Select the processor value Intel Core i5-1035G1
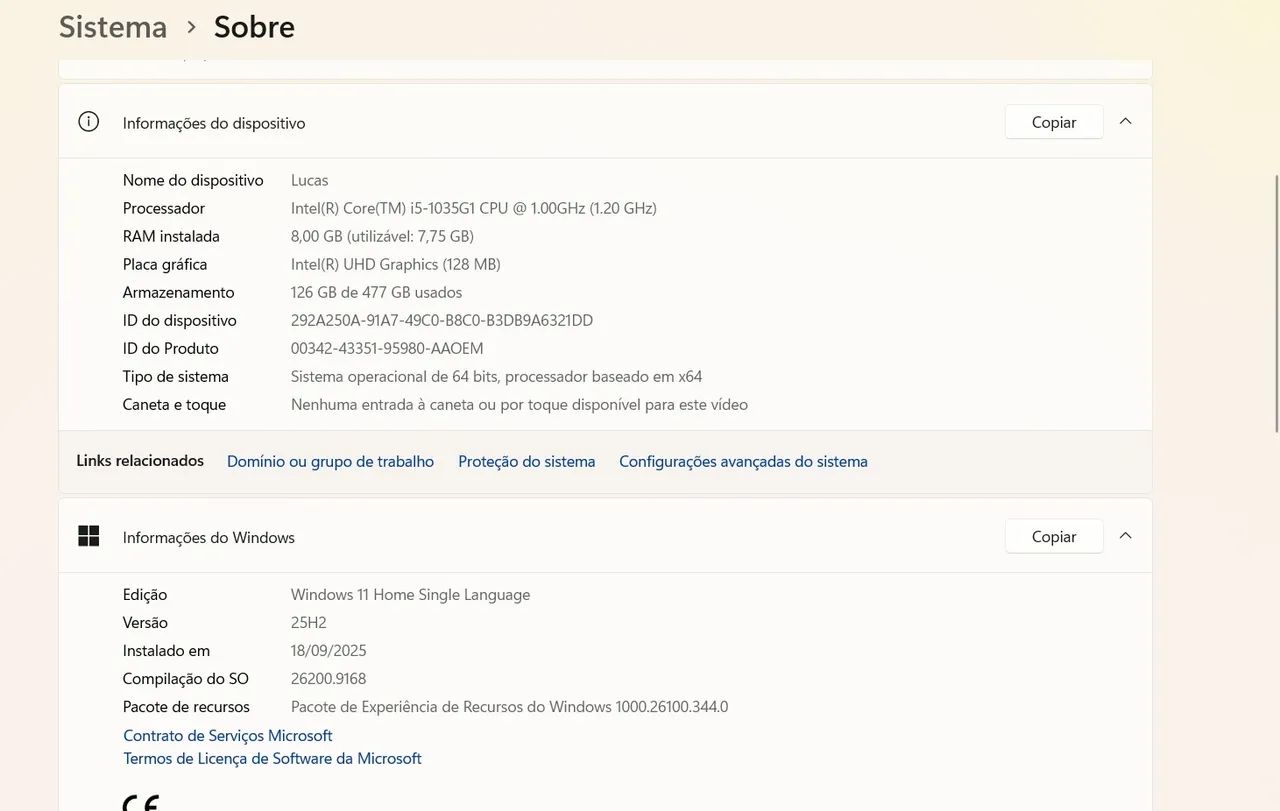Viewport: 1280px width, 811px height. coord(474,208)
